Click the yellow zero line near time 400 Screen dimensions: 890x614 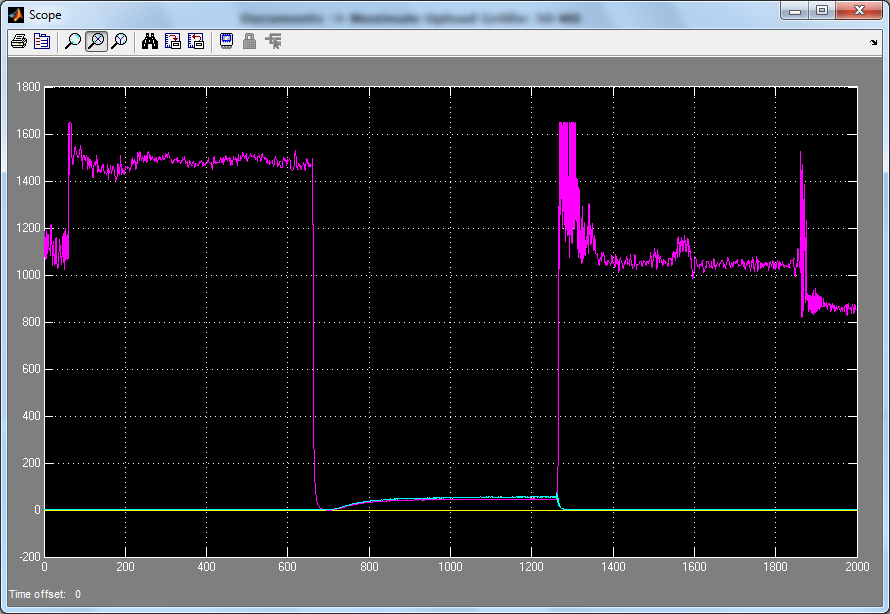tap(206, 510)
